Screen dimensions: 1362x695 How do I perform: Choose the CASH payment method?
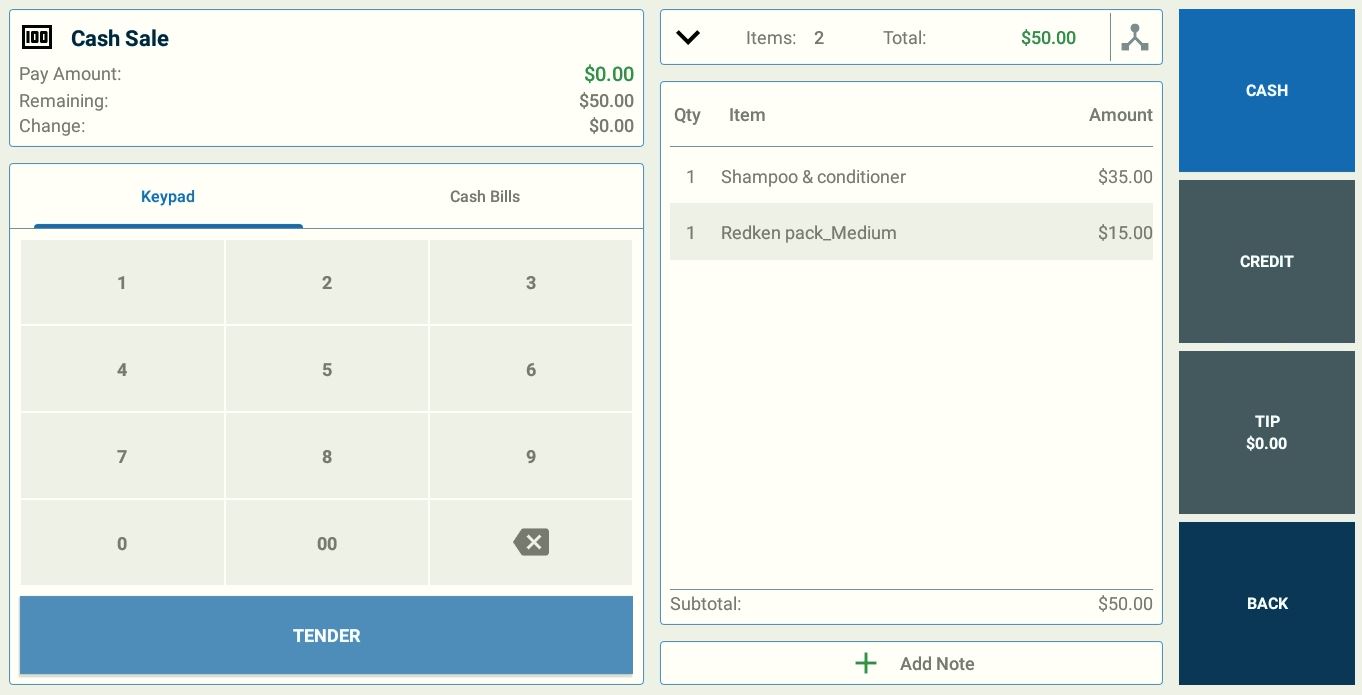tap(1266, 91)
